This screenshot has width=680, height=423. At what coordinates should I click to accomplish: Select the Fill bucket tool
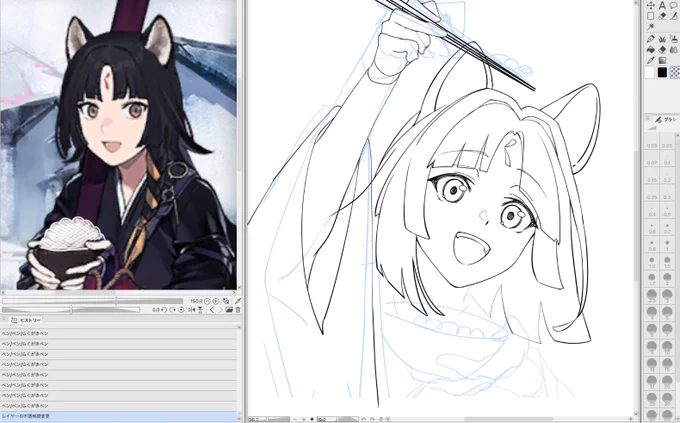coord(651,50)
